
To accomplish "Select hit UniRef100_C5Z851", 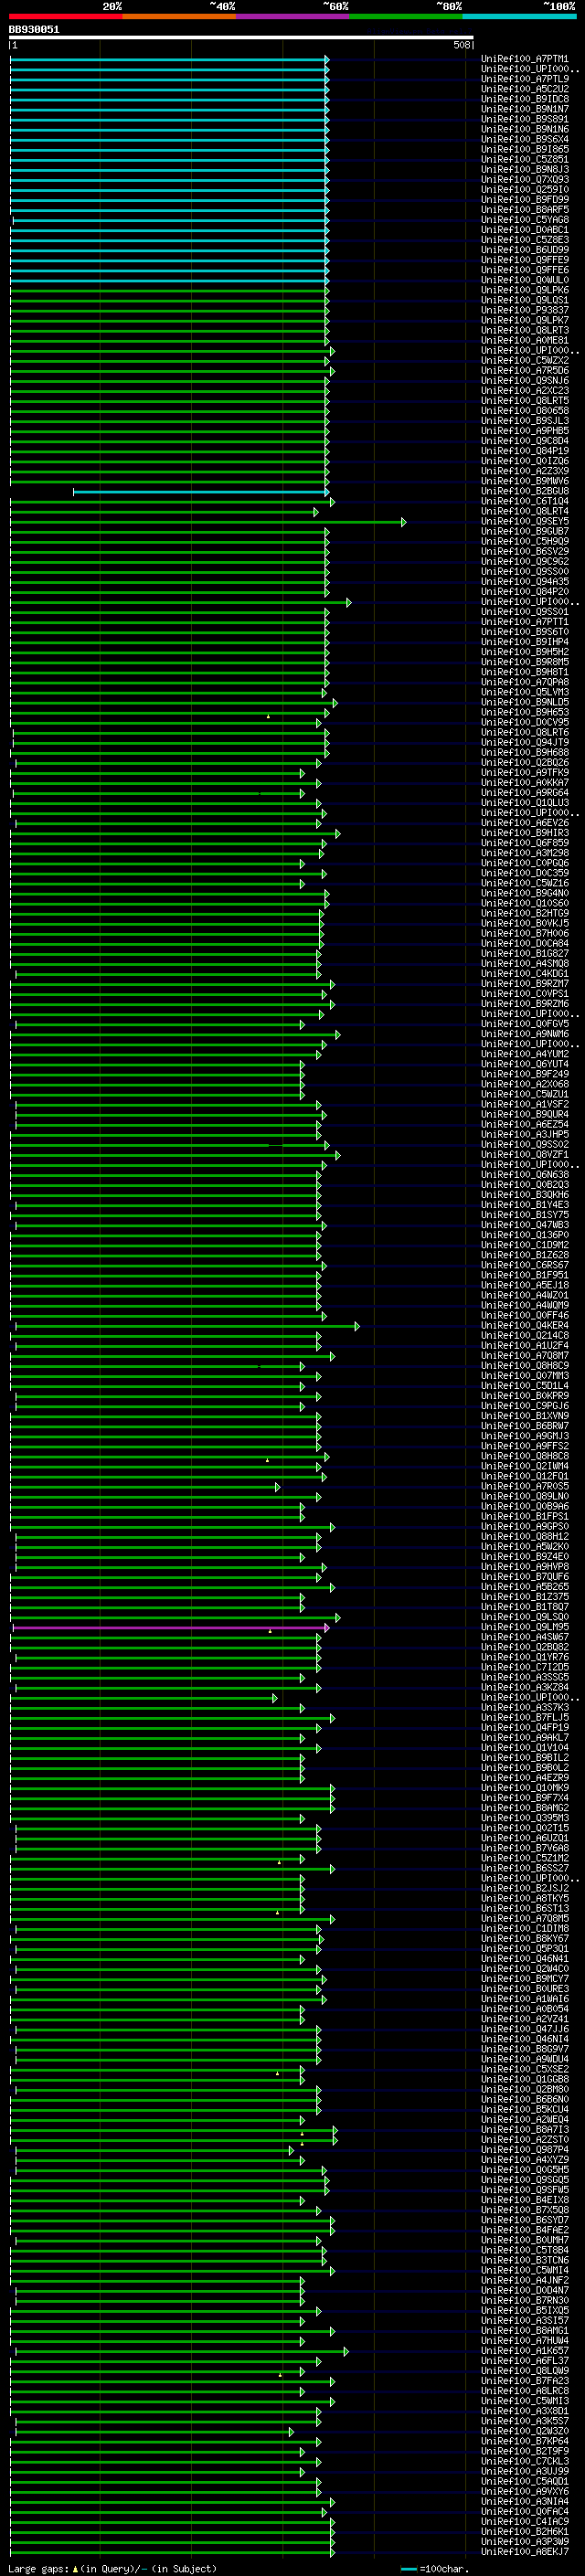I will point(525,159).
